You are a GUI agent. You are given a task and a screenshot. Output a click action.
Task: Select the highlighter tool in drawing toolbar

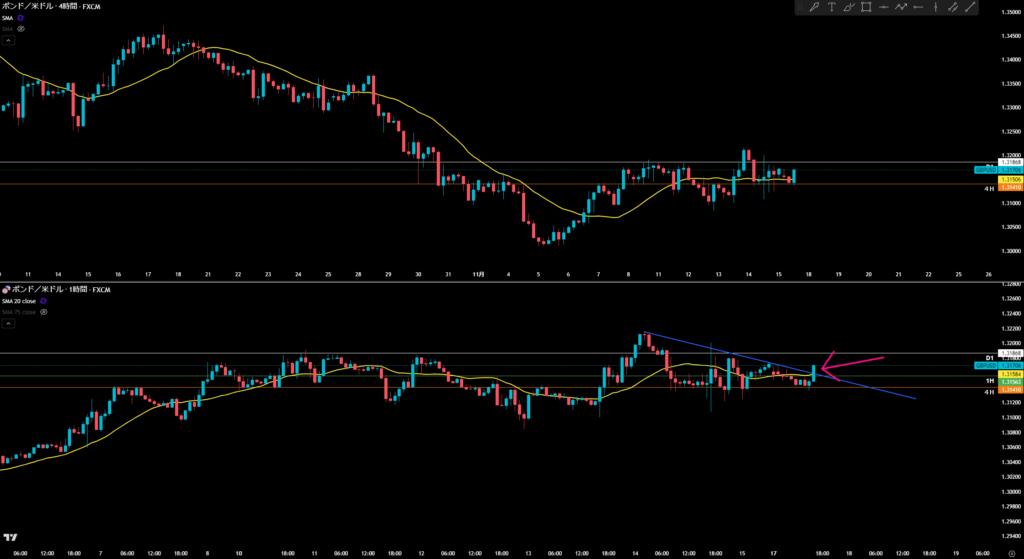[x=849, y=8]
